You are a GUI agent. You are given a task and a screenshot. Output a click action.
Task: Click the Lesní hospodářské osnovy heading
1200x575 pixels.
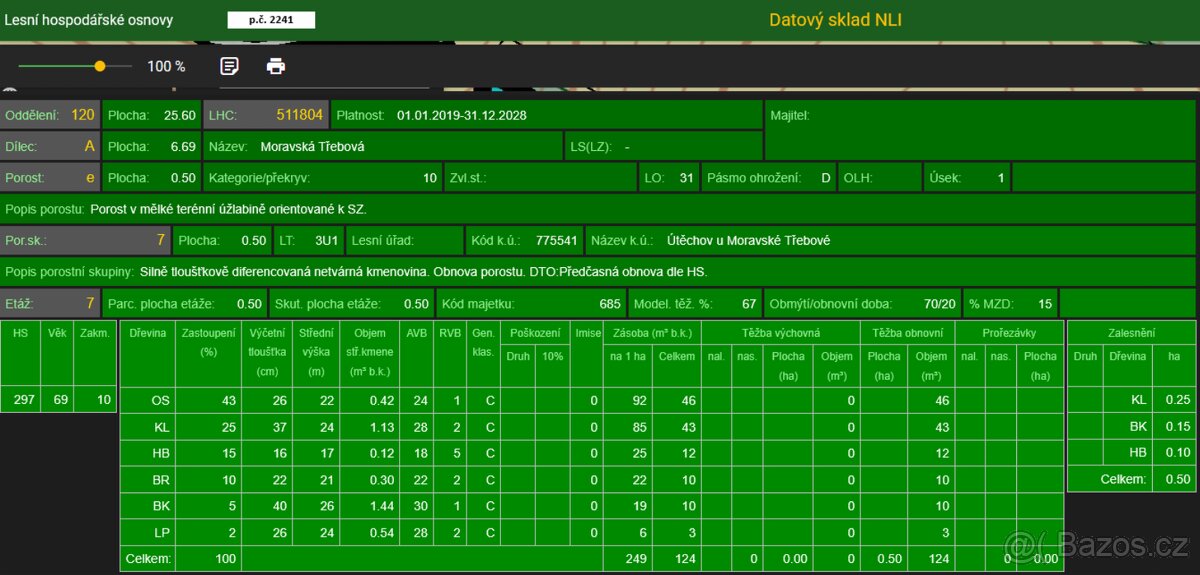click(89, 20)
